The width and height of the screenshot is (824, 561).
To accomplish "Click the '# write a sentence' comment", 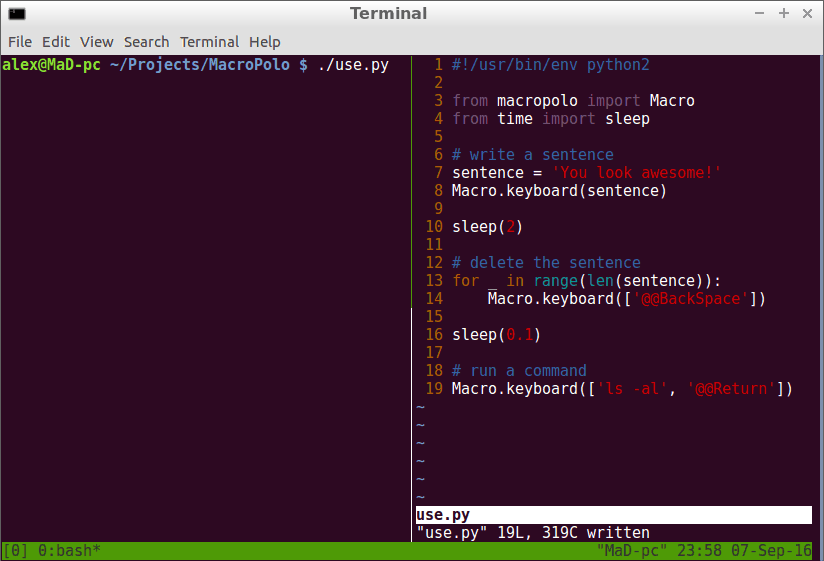I will (532, 155).
